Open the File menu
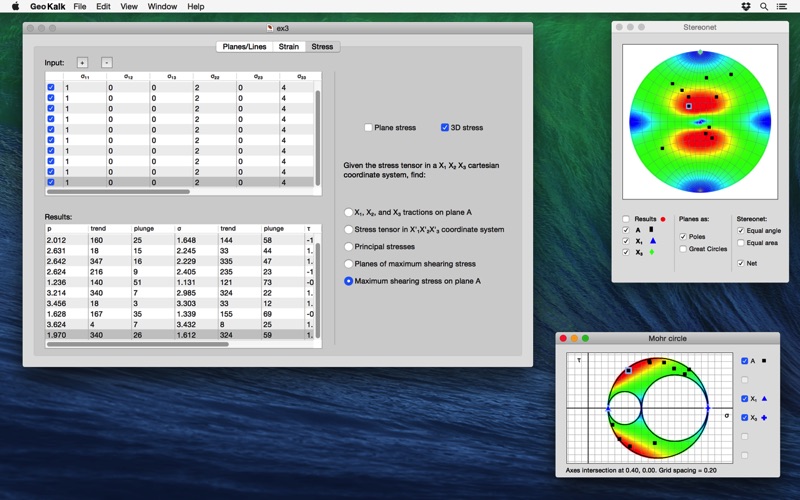800x500 pixels. pos(80,7)
